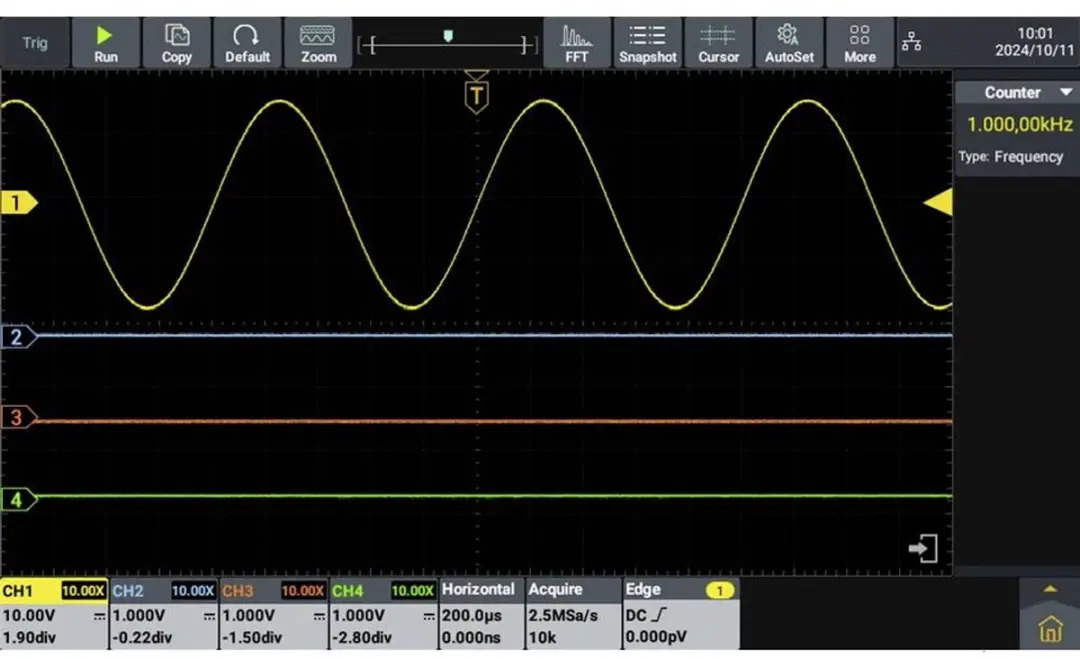The width and height of the screenshot is (1080, 659).
Task: Tap the CH3 -1.50div offset value
Action: pyautogui.click(x=252, y=637)
